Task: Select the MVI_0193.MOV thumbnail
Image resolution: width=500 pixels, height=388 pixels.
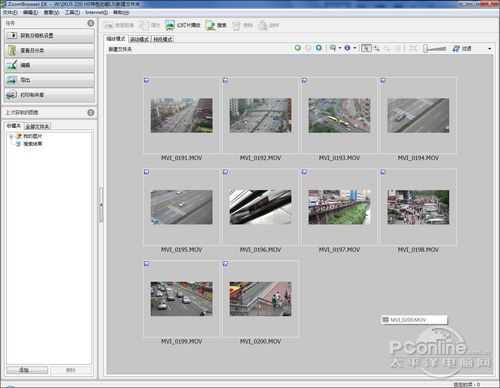Action: tap(339, 115)
